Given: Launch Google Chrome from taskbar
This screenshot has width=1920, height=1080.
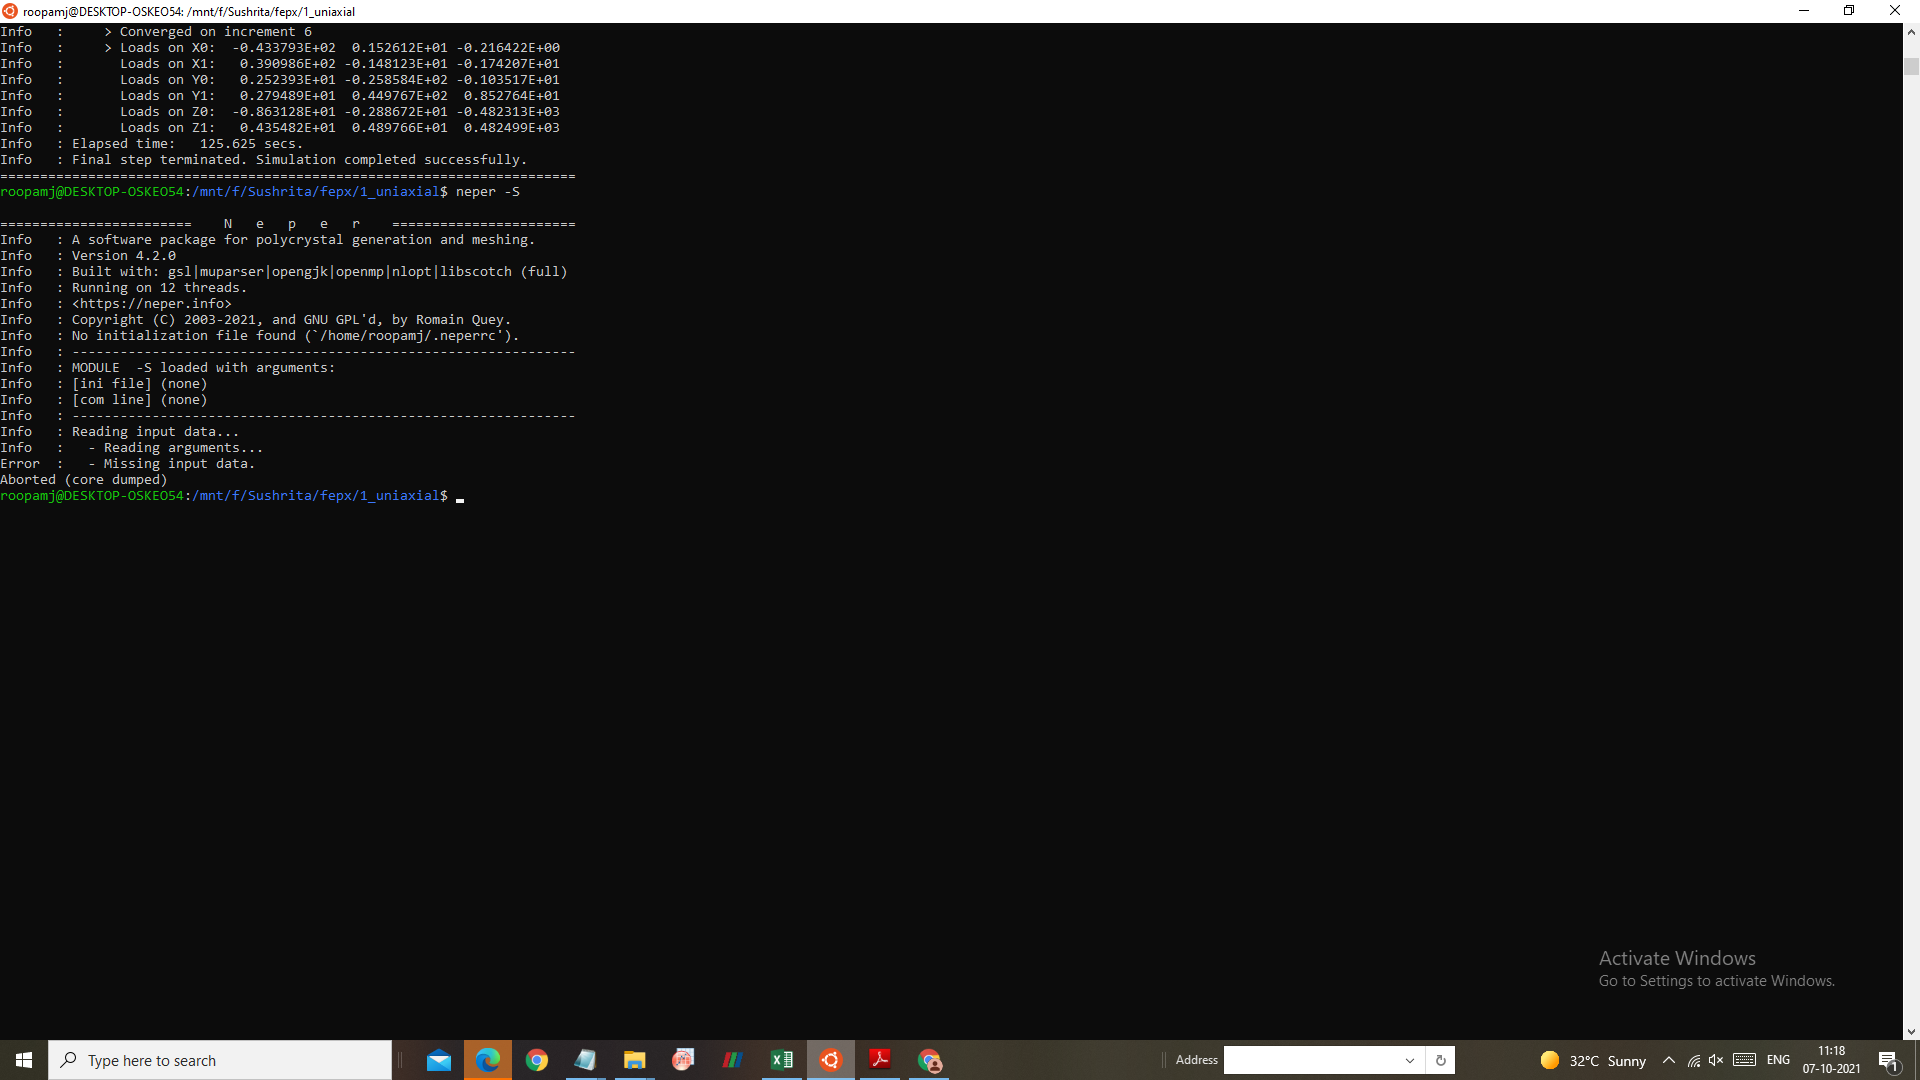Looking at the screenshot, I should click(537, 1060).
